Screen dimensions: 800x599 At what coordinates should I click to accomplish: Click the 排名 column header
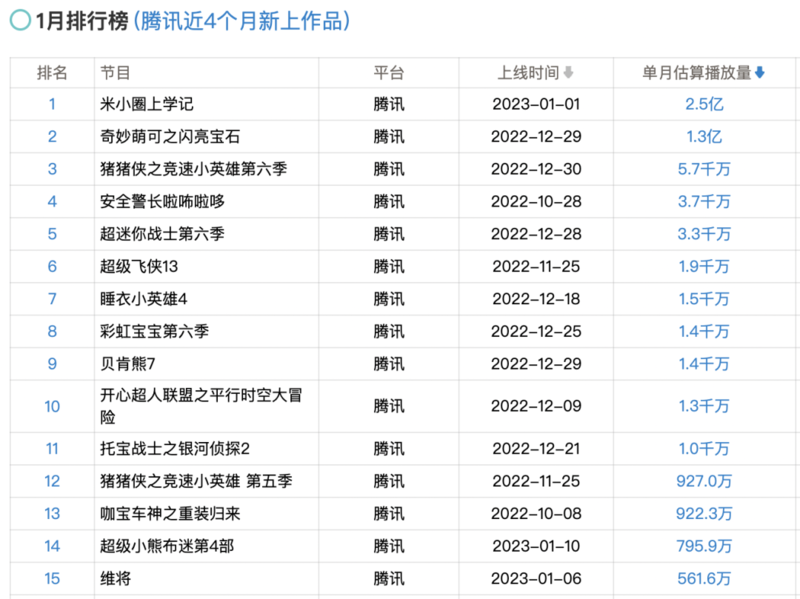(x=52, y=73)
